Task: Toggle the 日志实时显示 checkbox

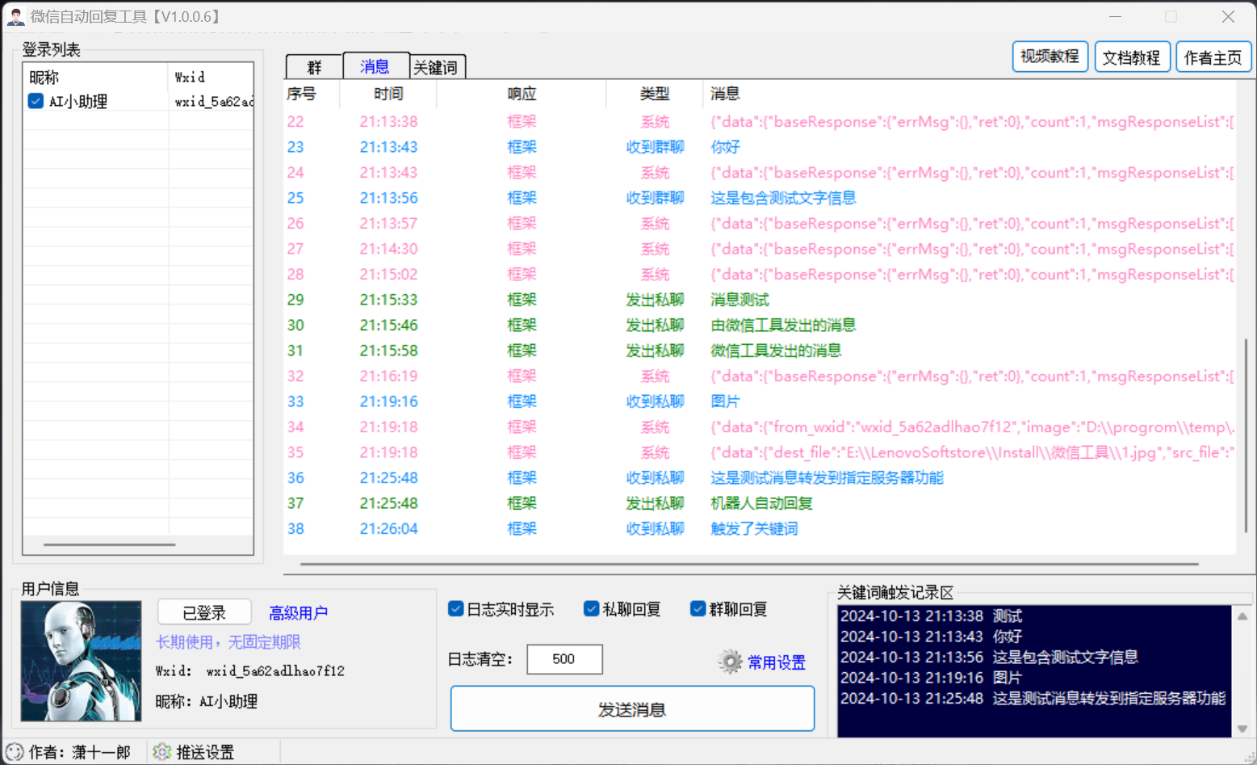Action: [456, 609]
